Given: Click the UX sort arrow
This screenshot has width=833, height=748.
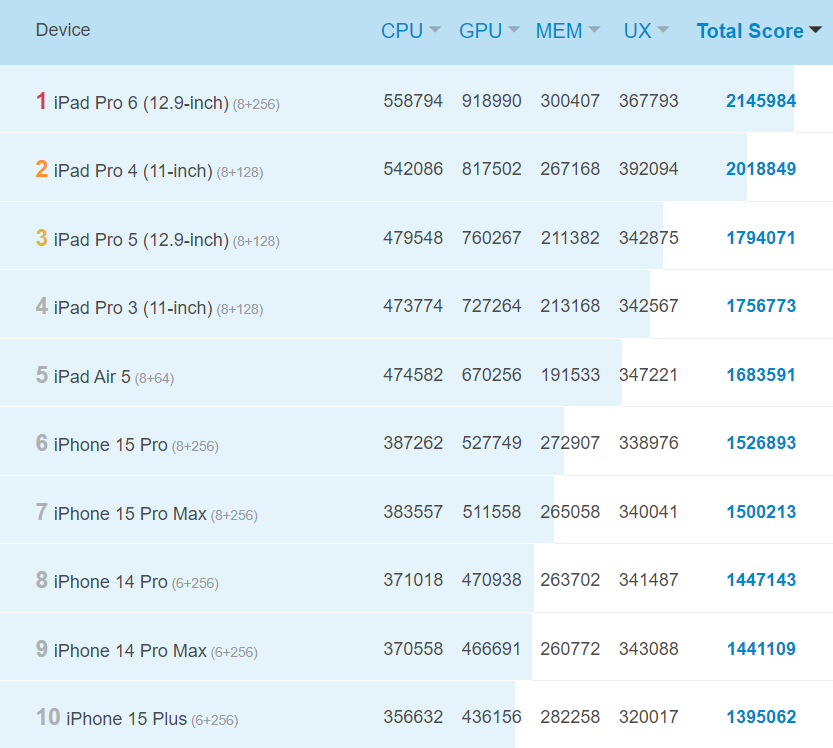Looking at the screenshot, I should (x=663, y=30).
